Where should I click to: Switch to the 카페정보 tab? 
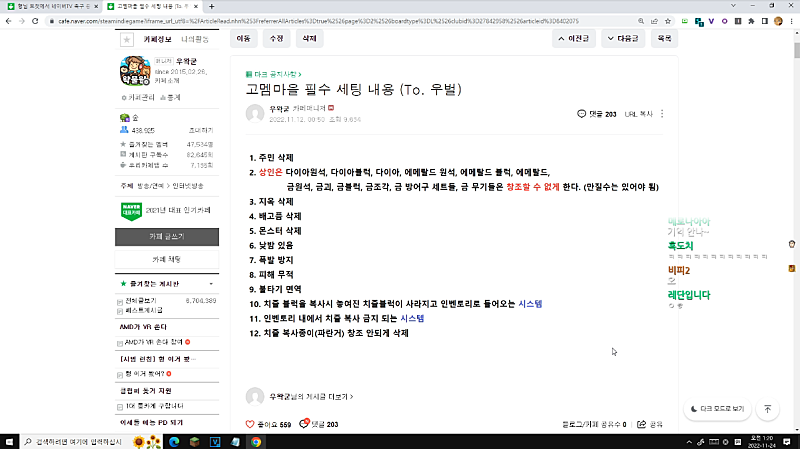157,39
